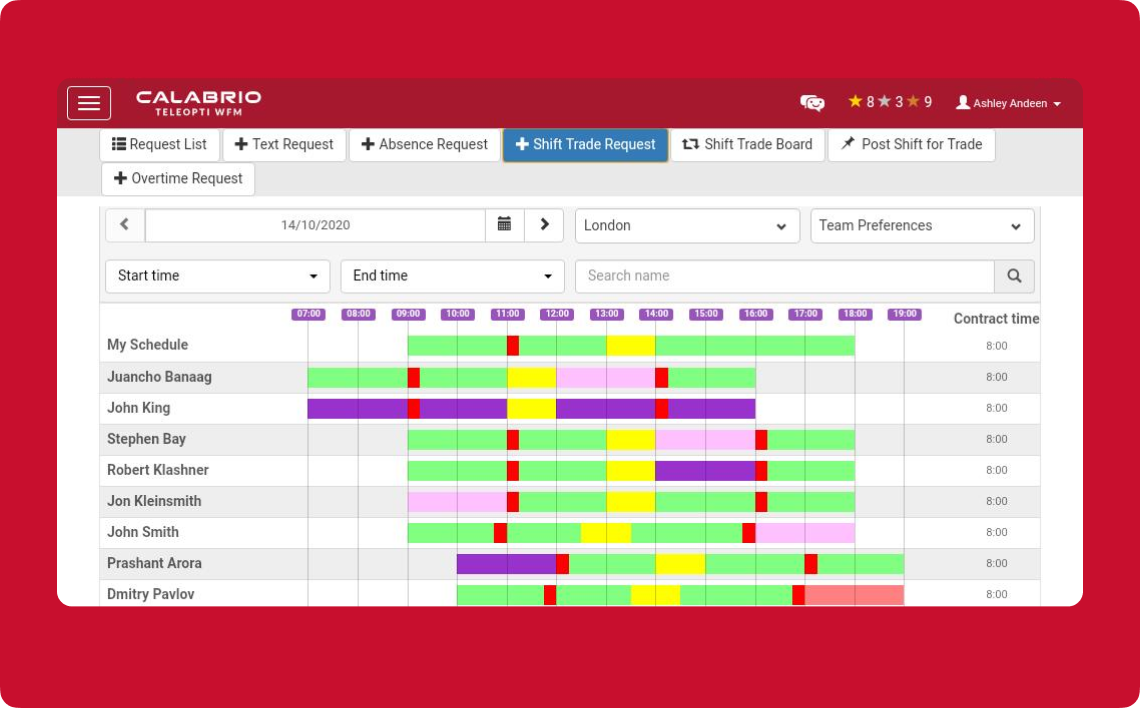Create a new Absence Request
1140x708 pixels.
424,145
